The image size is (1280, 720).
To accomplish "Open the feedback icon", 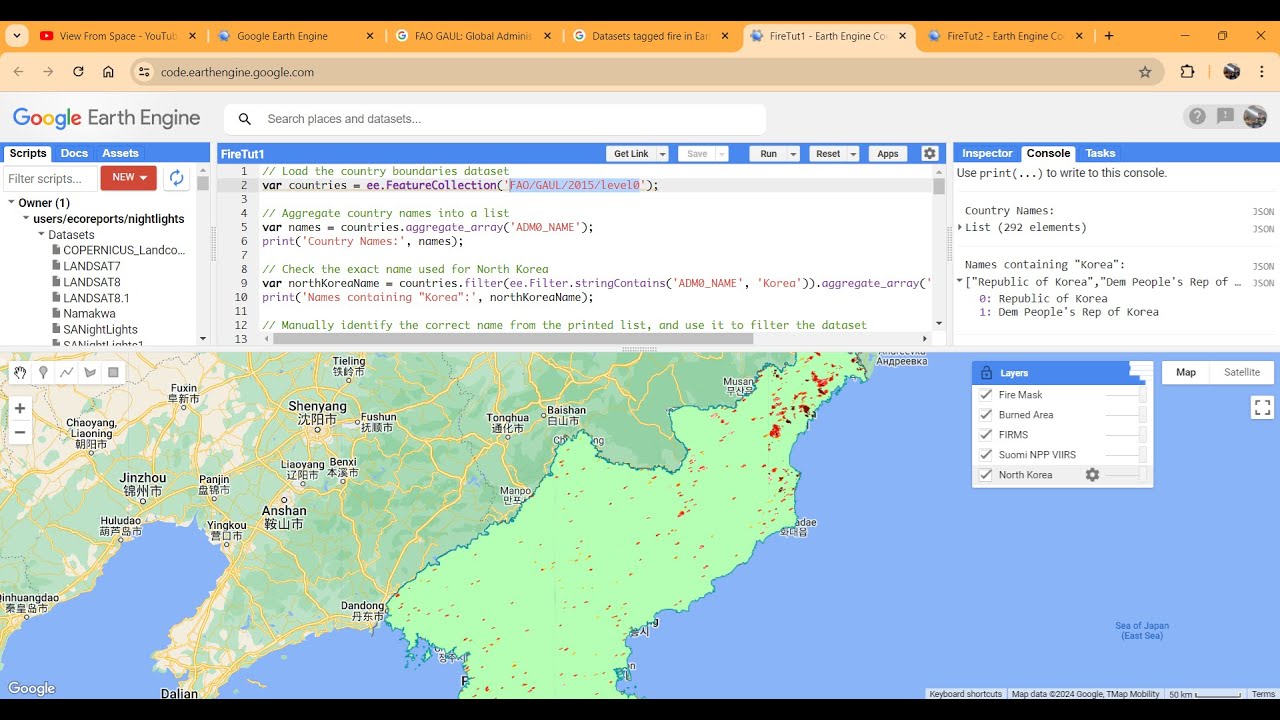I will [x=1225, y=117].
